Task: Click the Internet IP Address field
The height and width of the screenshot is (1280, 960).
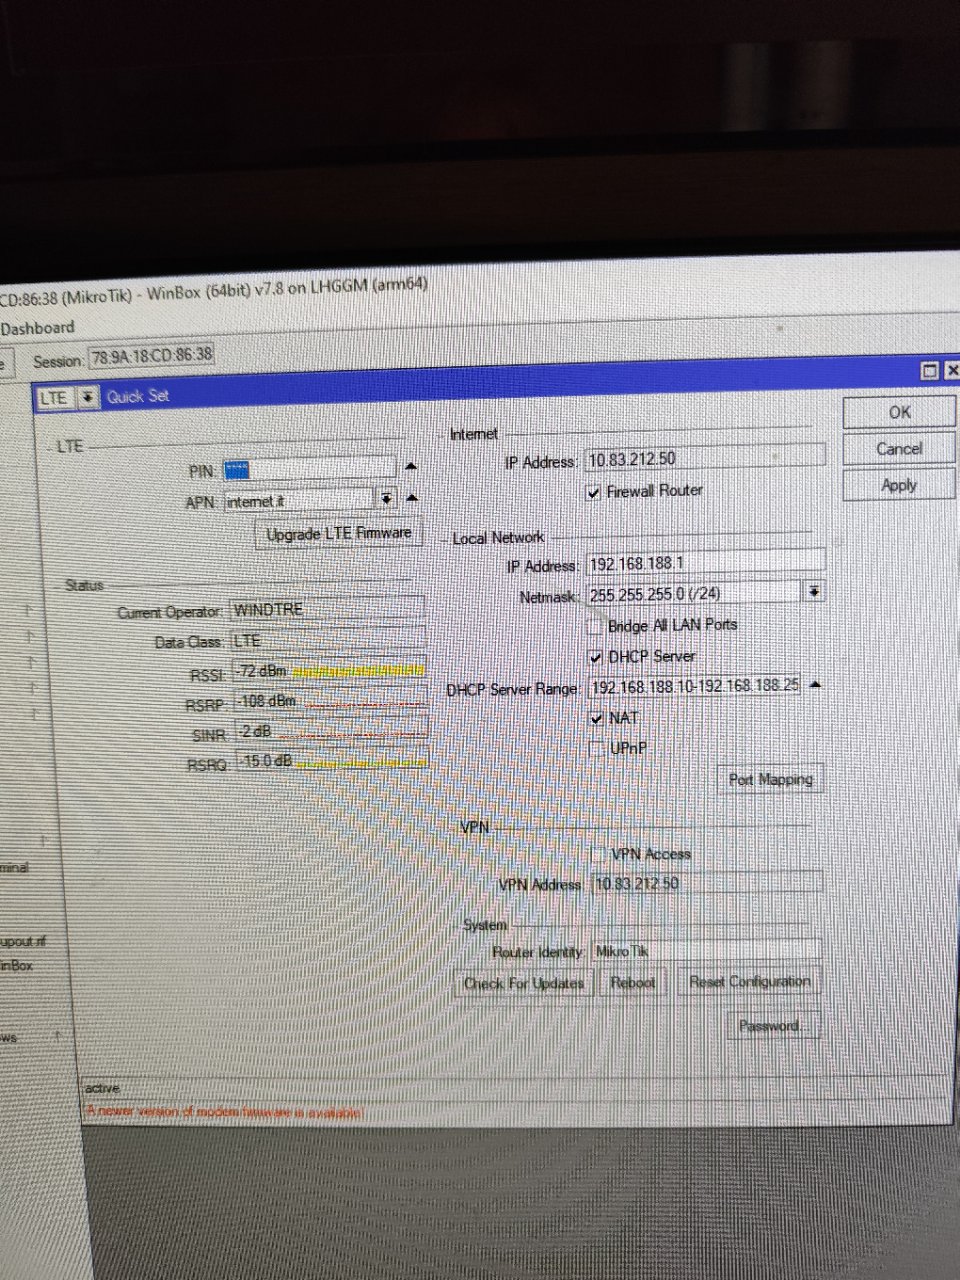Action: tap(706, 458)
